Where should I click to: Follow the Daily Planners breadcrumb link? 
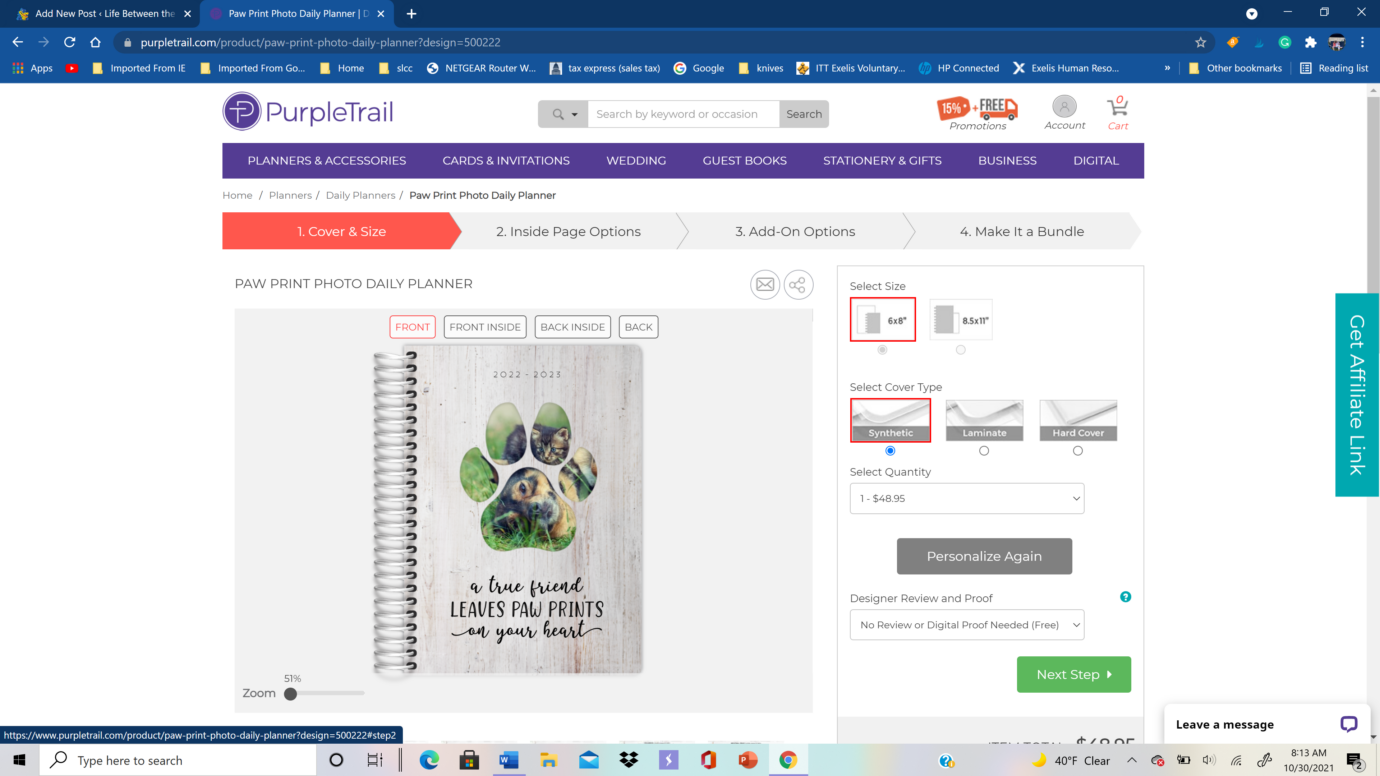click(x=360, y=195)
